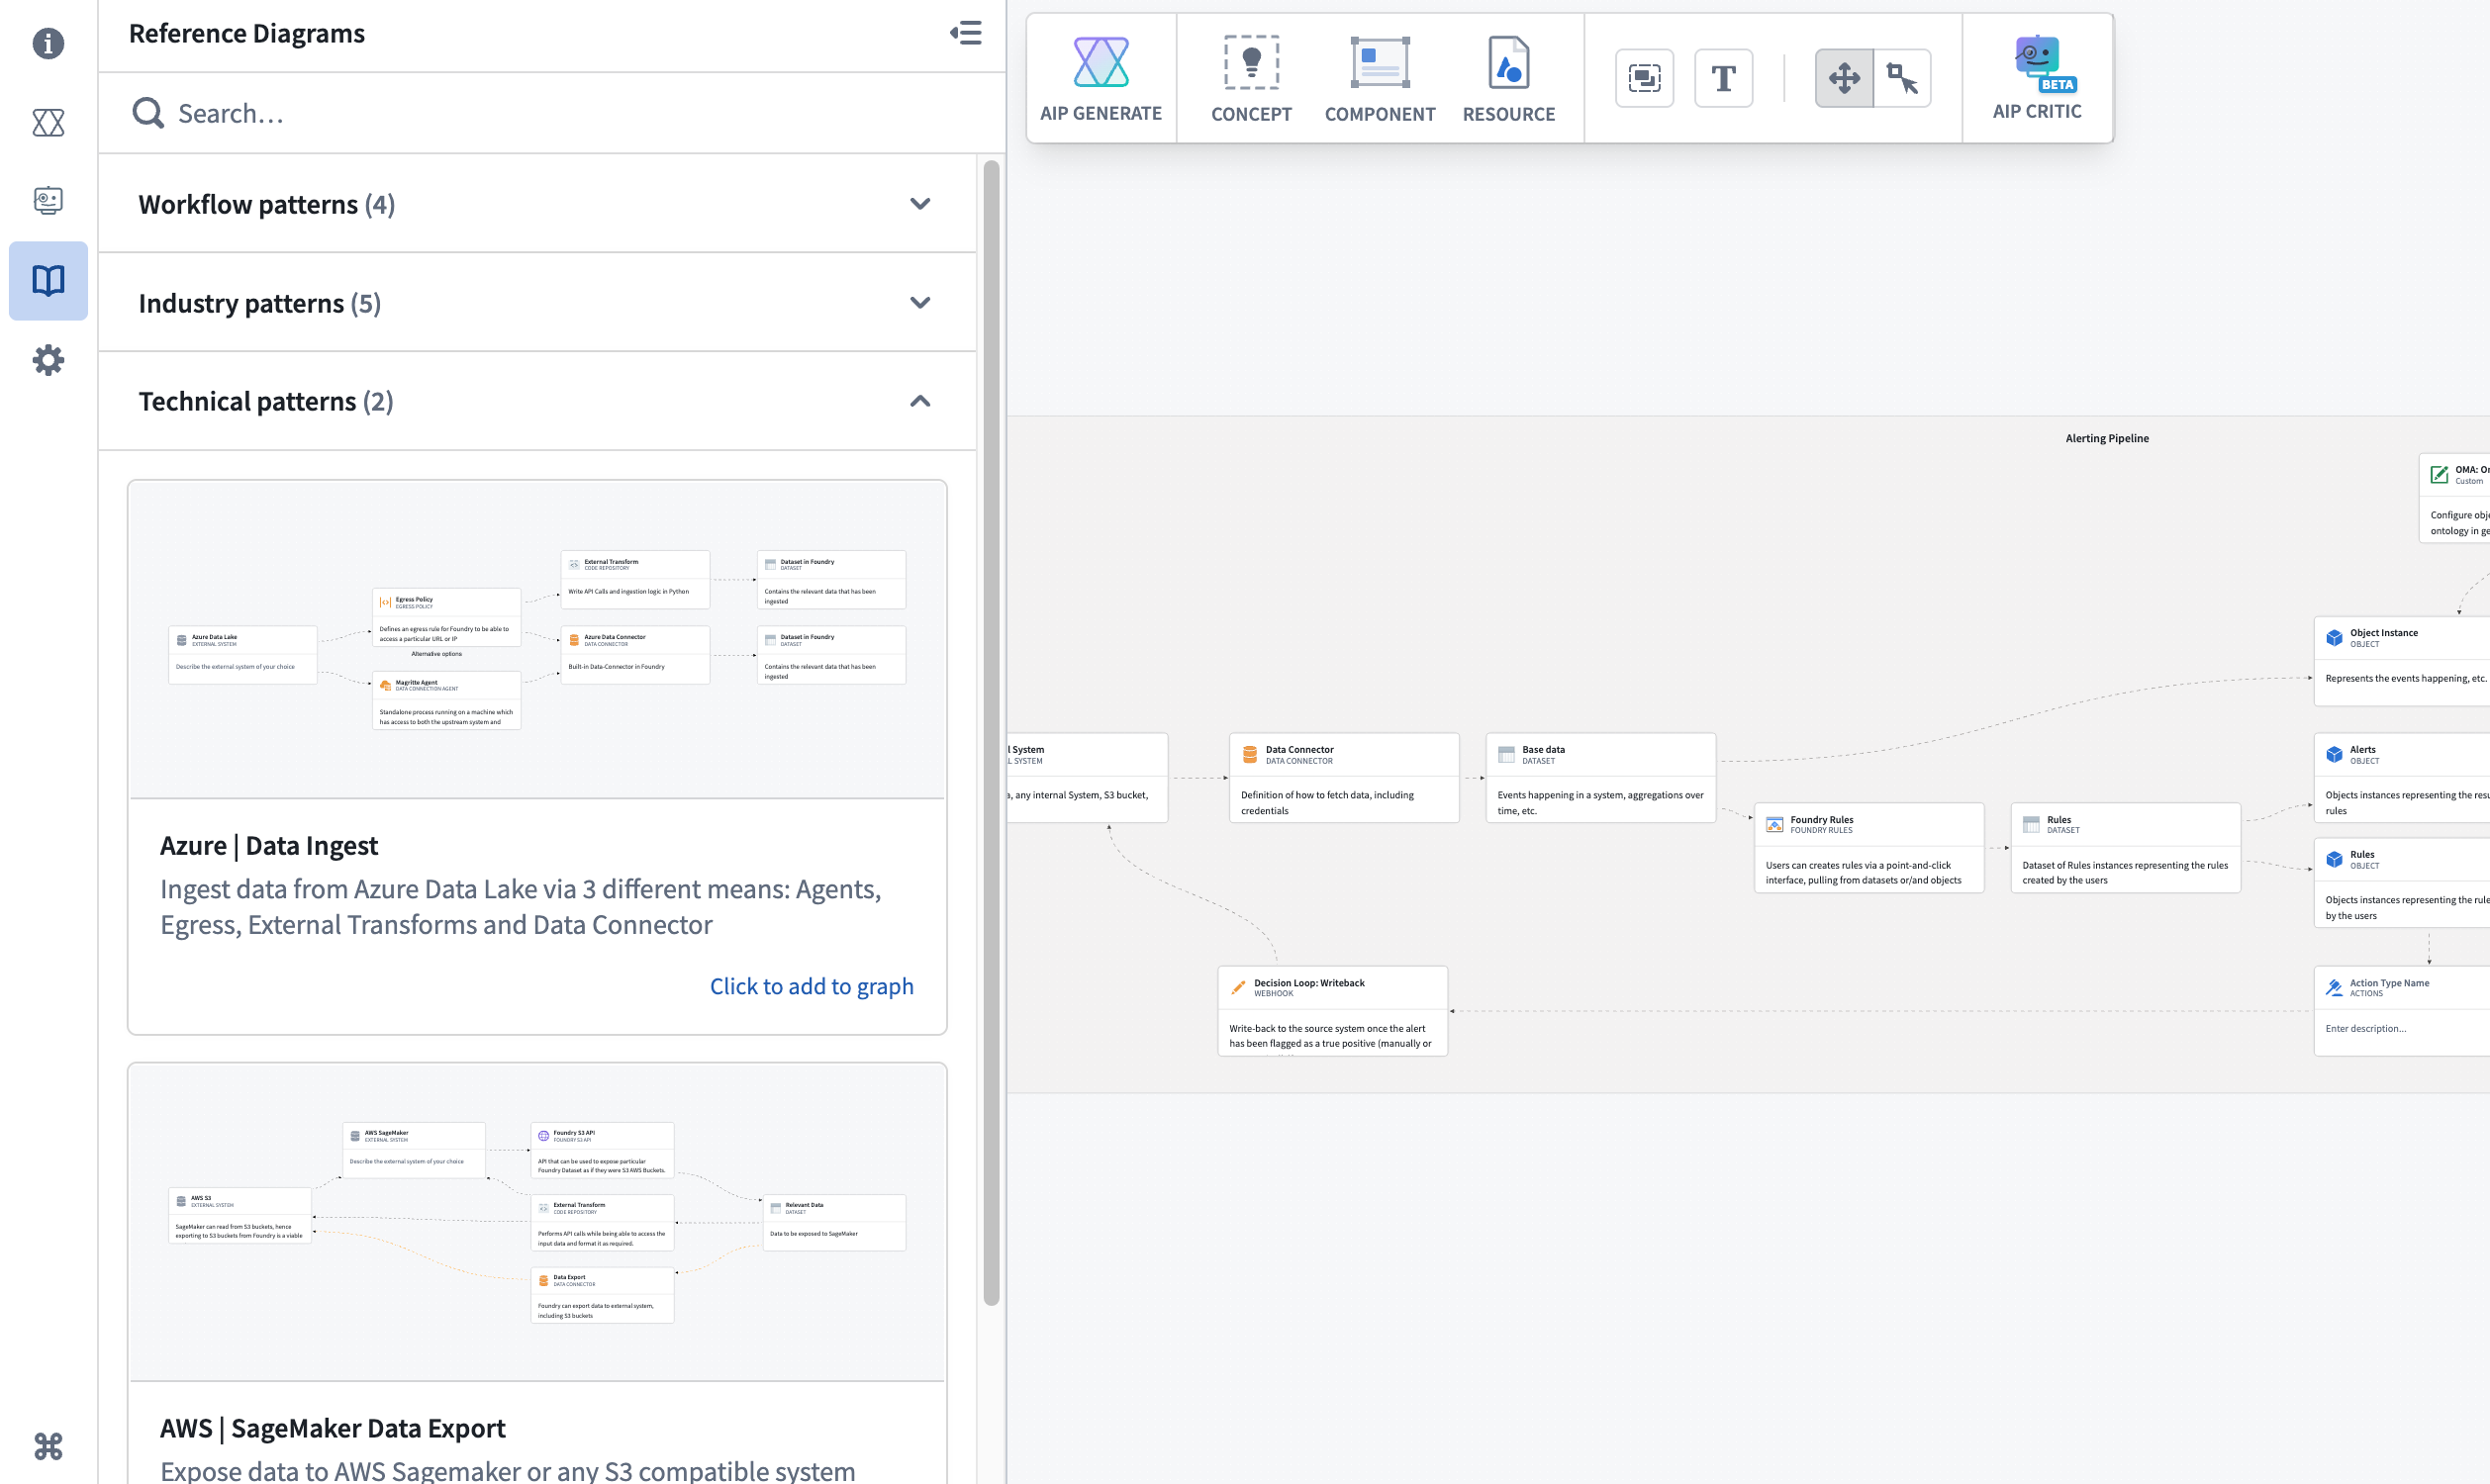The width and height of the screenshot is (2490, 1484).
Task: Select the Alerts object node
Action: [2401, 777]
